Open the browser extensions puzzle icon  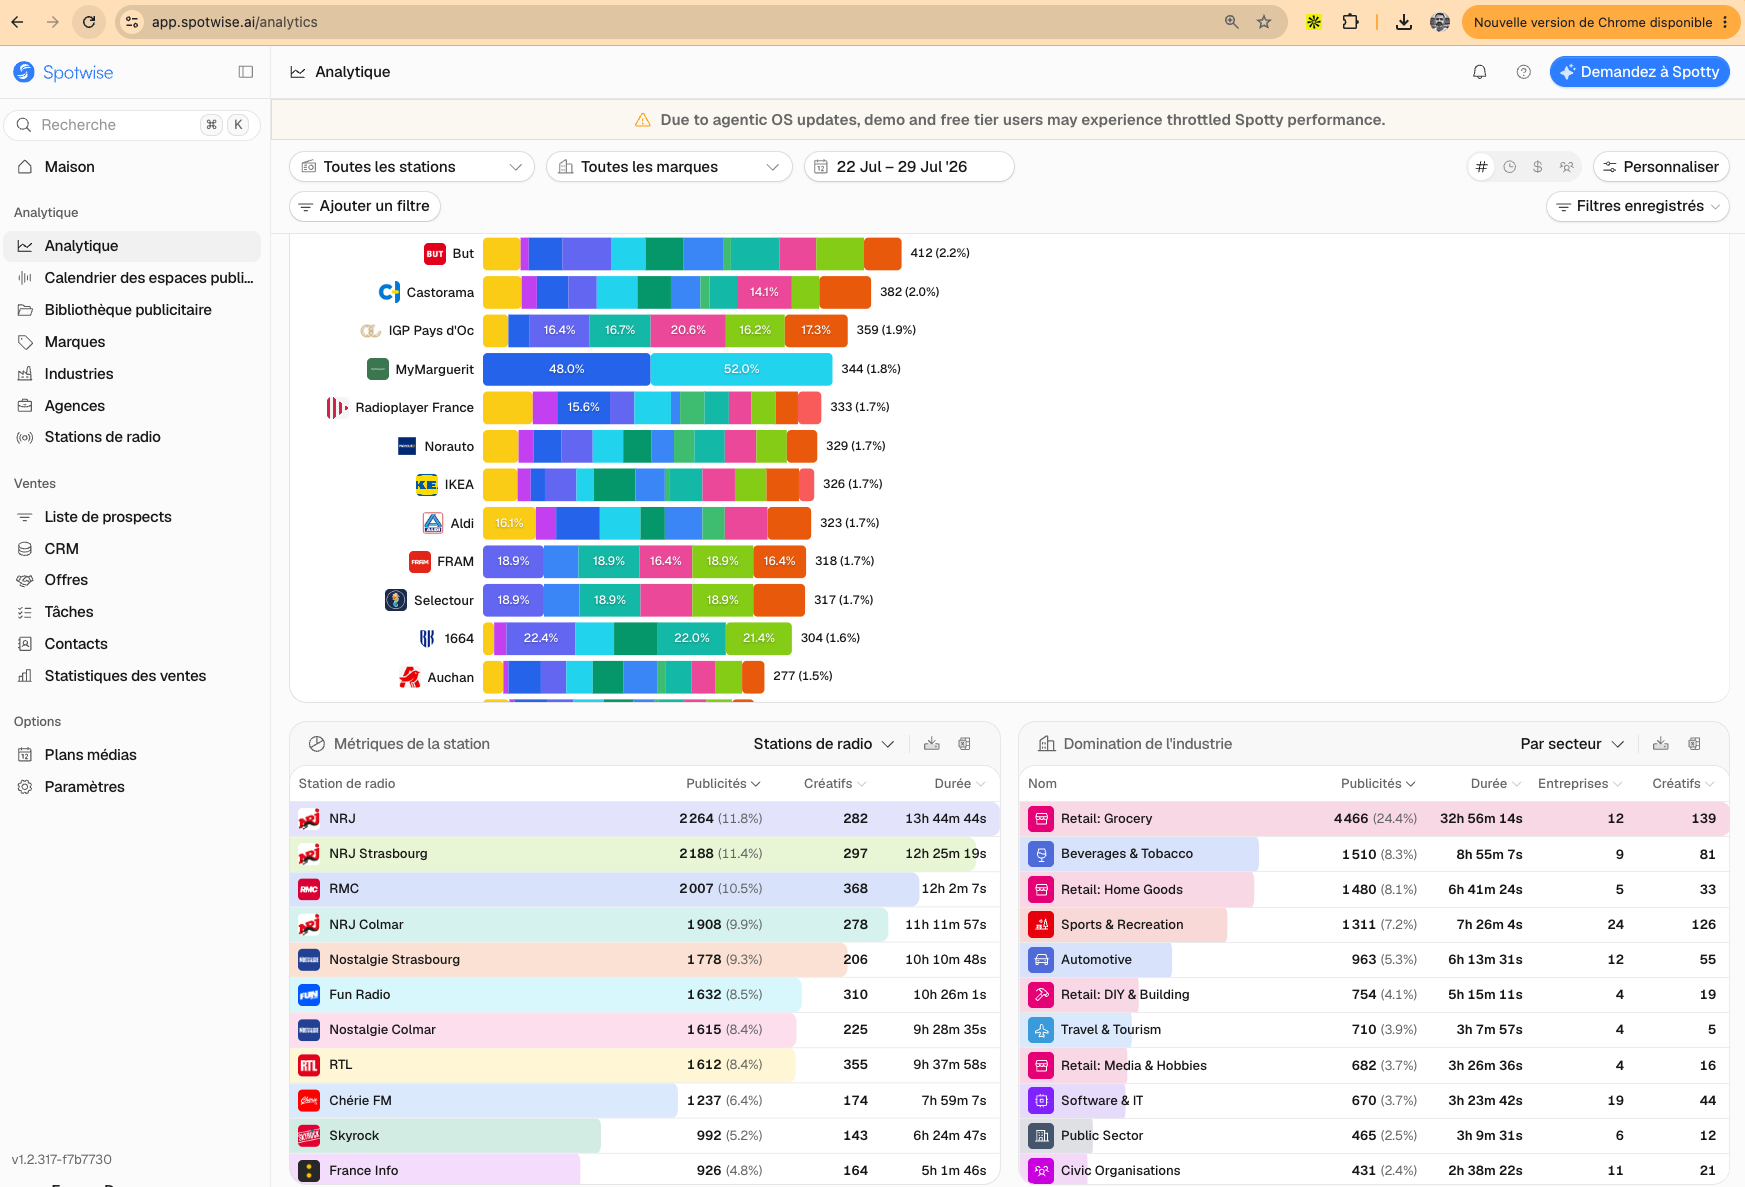tap(1351, 22)
